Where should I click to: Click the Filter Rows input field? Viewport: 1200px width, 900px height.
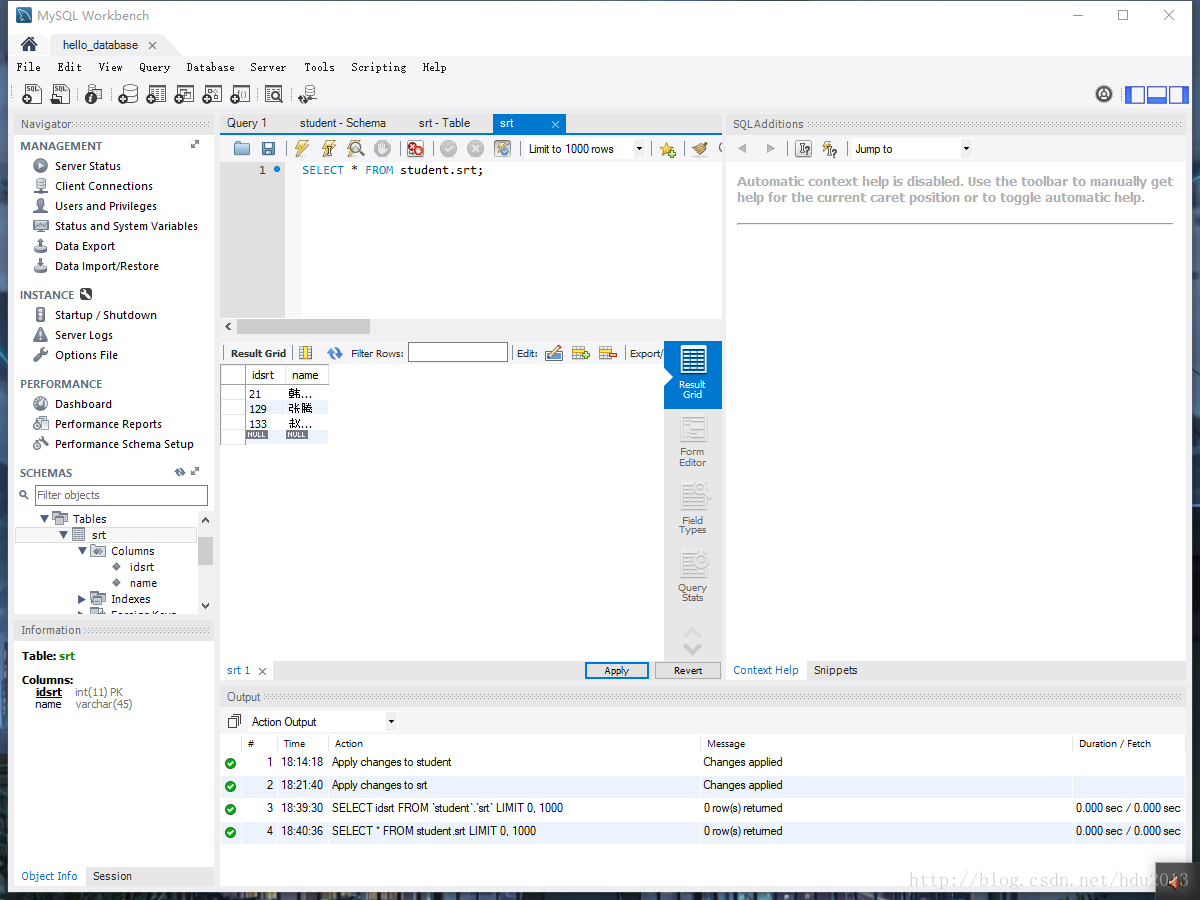coord(458,352)
